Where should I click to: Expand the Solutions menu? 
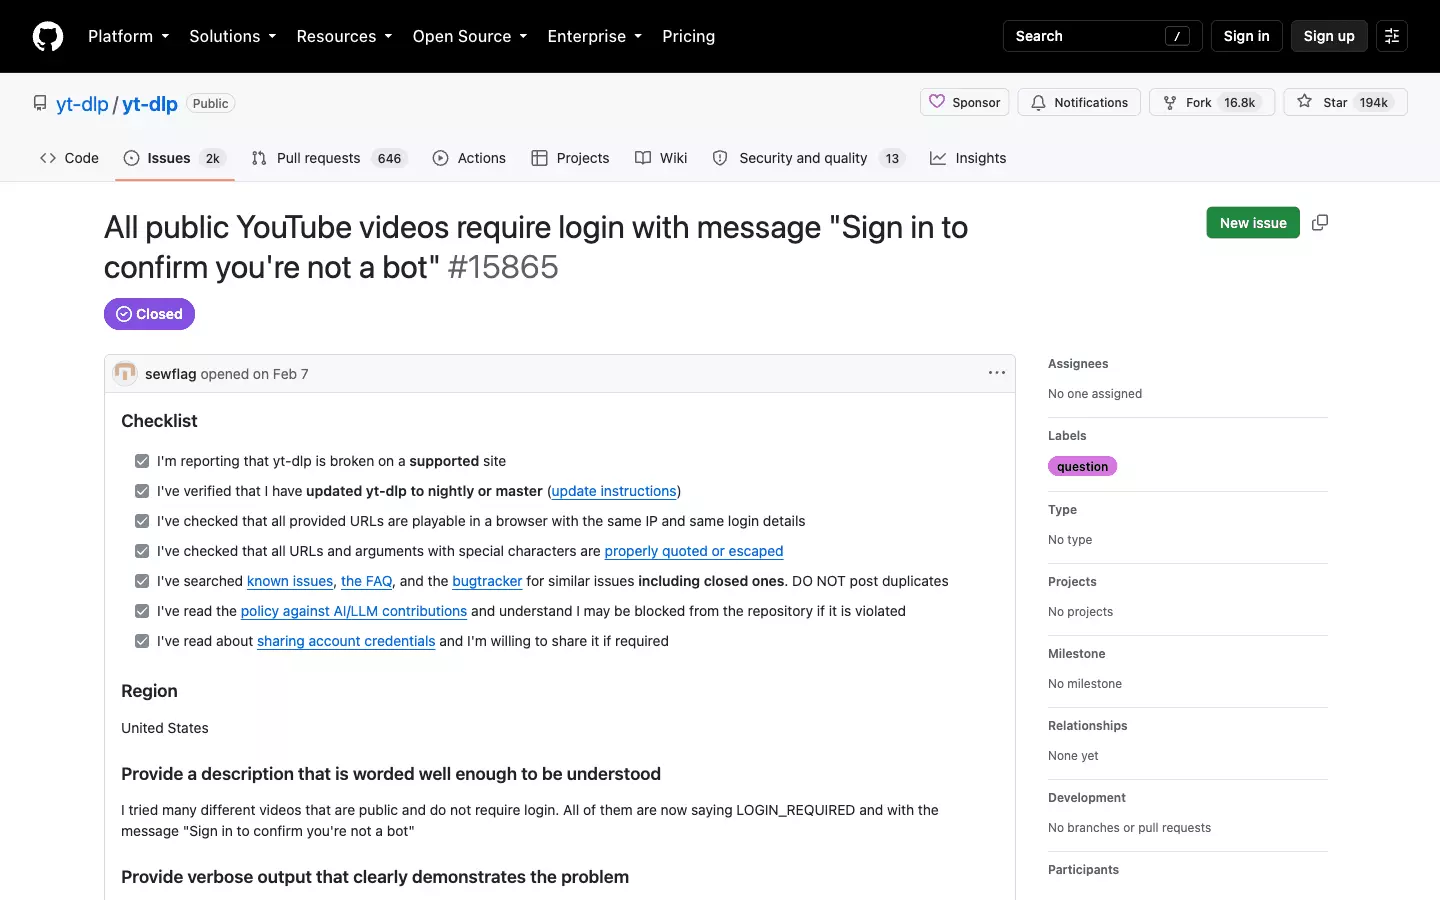[232, 36]
